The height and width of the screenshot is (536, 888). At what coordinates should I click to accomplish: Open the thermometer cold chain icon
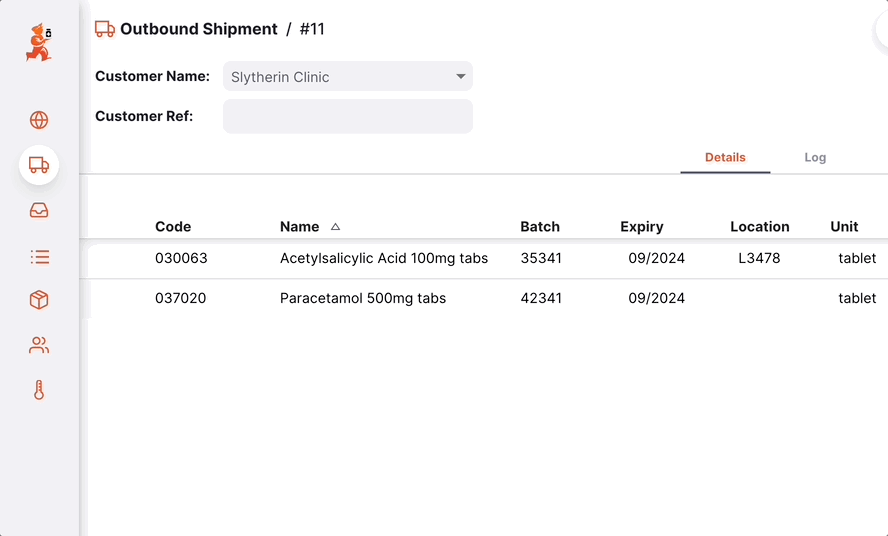click(39, 390)
